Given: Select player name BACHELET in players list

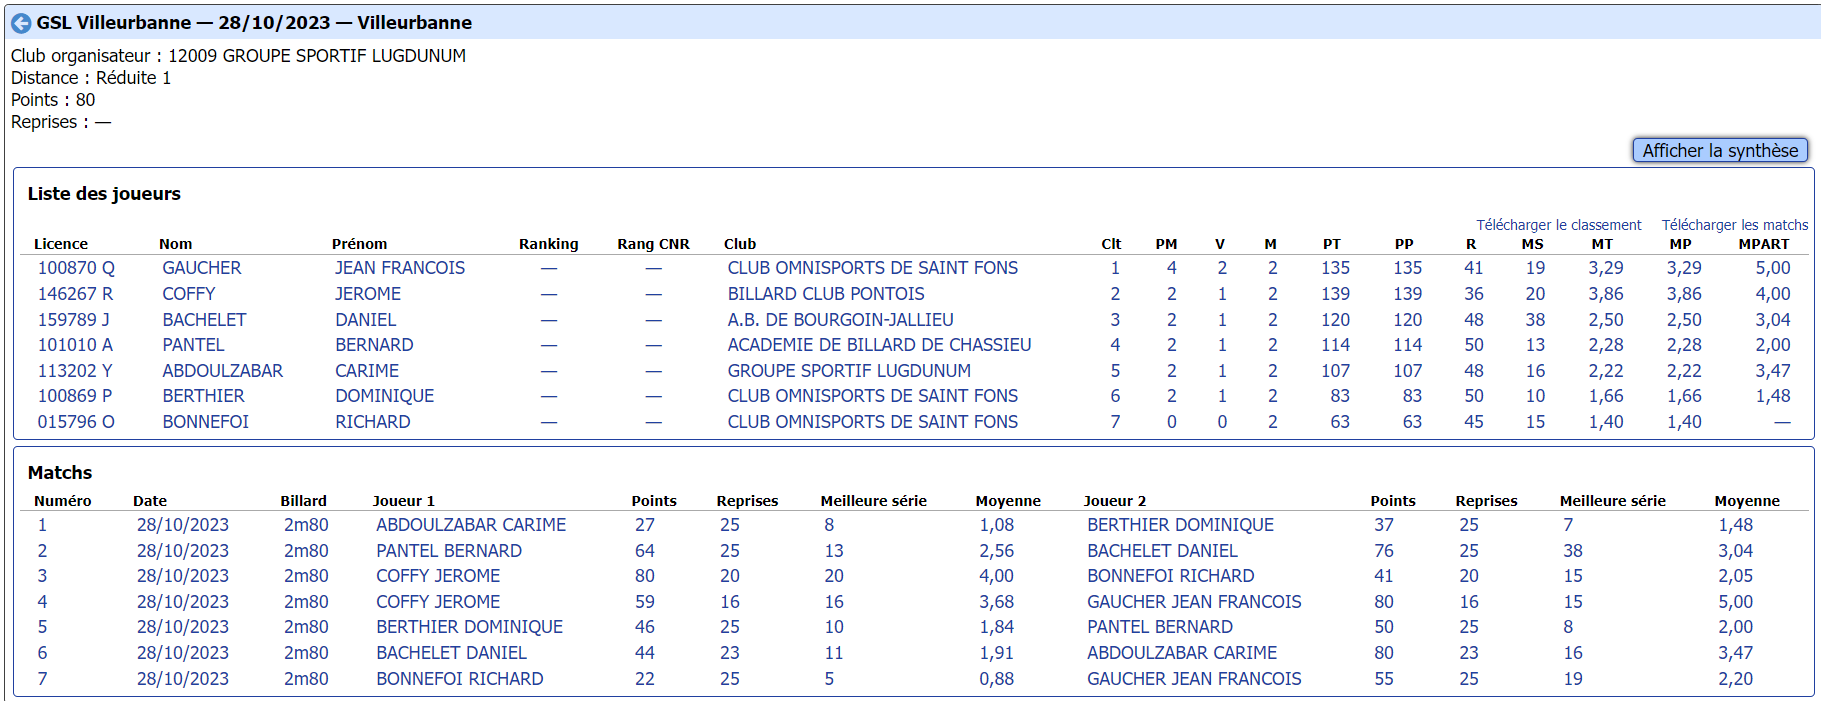Looking at the screenshot, I should 204,320.
